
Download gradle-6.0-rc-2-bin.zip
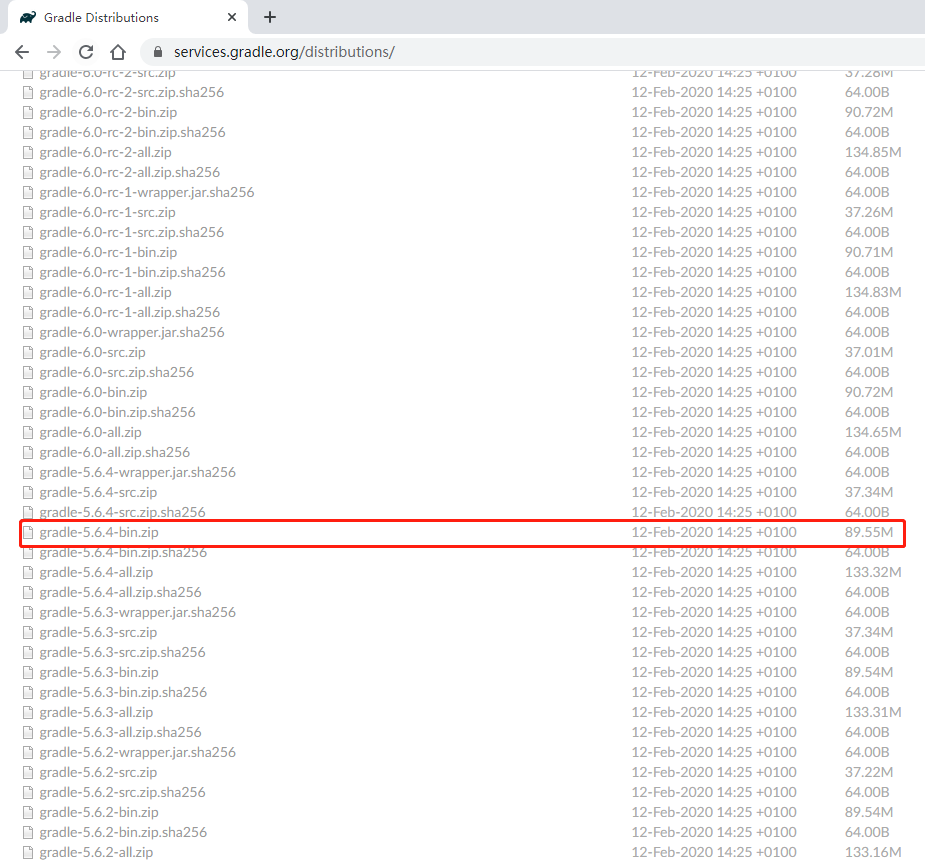point(108,112)
